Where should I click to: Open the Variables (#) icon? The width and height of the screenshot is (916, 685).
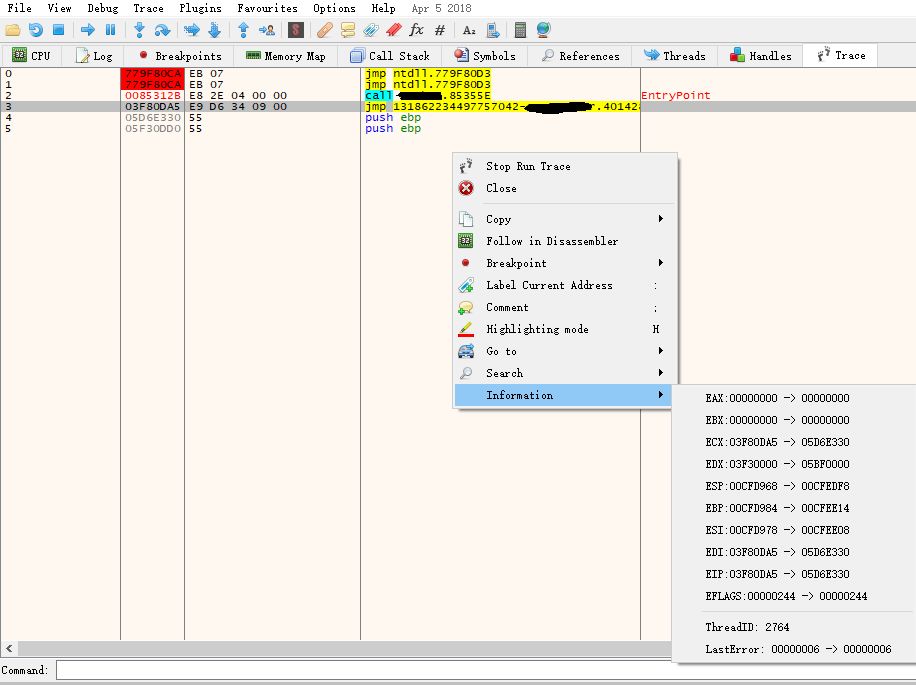[x=440, y=30]
